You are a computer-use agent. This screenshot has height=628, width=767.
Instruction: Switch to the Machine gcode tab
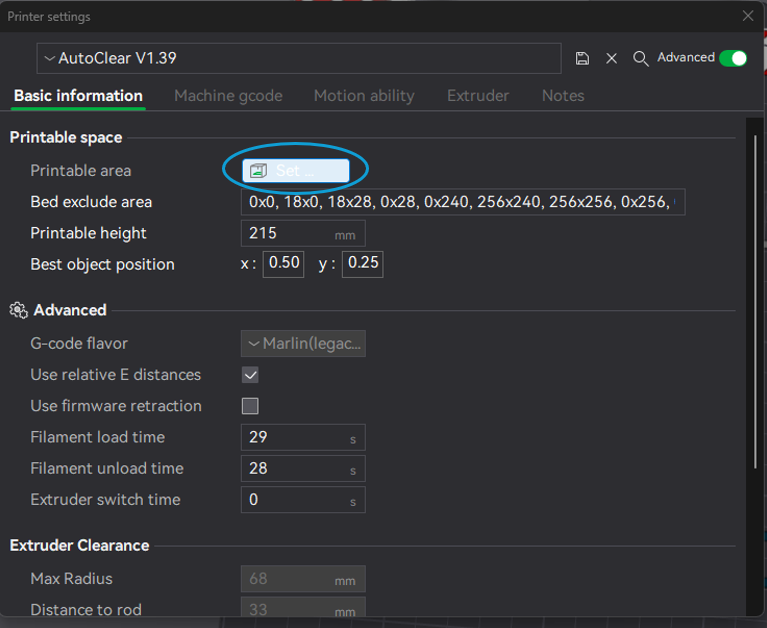228,96
